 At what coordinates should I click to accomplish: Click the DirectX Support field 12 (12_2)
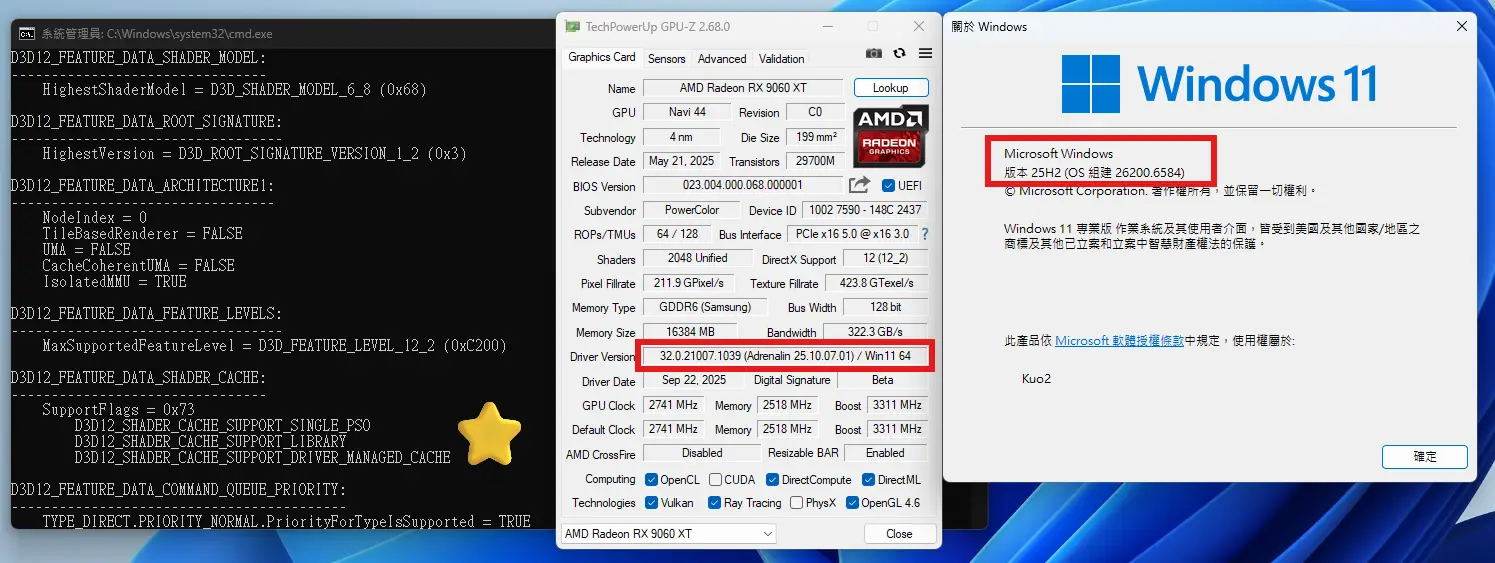pyautogui.click(x=885, y=259)
